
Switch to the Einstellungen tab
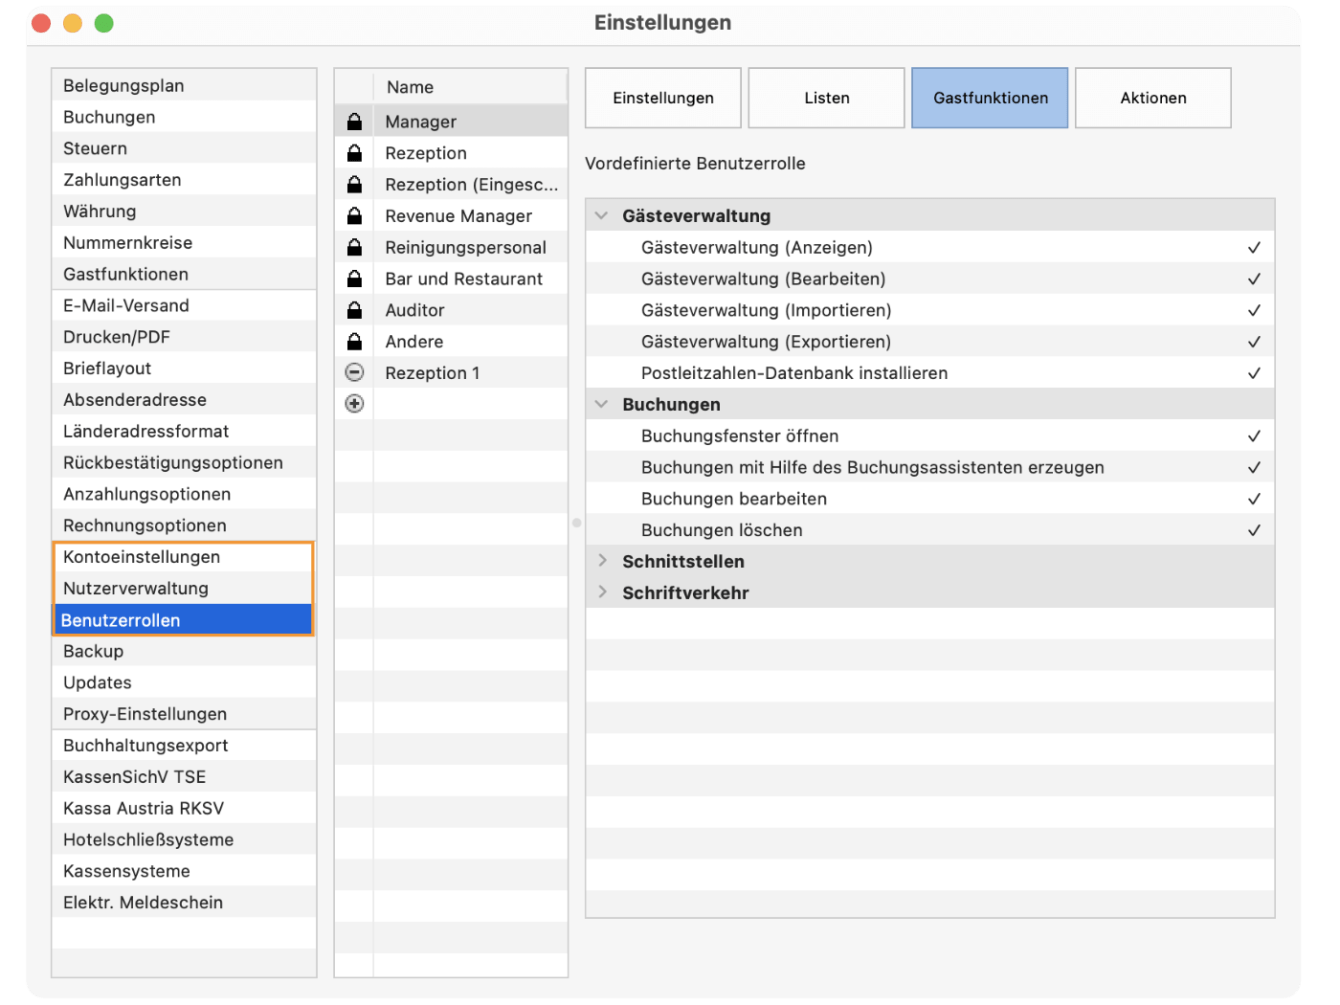(x=663, y=98)
